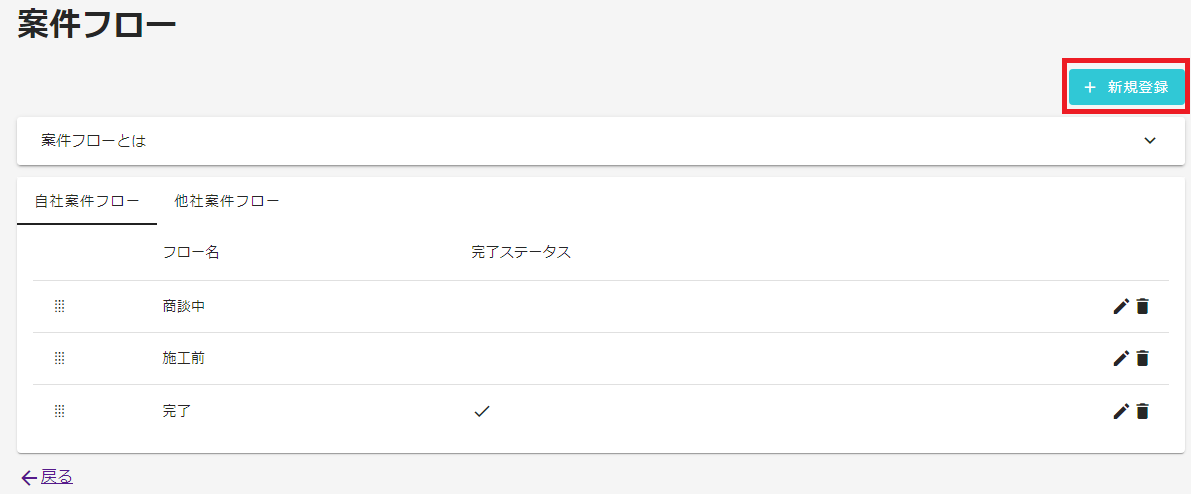
Task: Click the drag handle of 施工前 row
Action: 60,358
